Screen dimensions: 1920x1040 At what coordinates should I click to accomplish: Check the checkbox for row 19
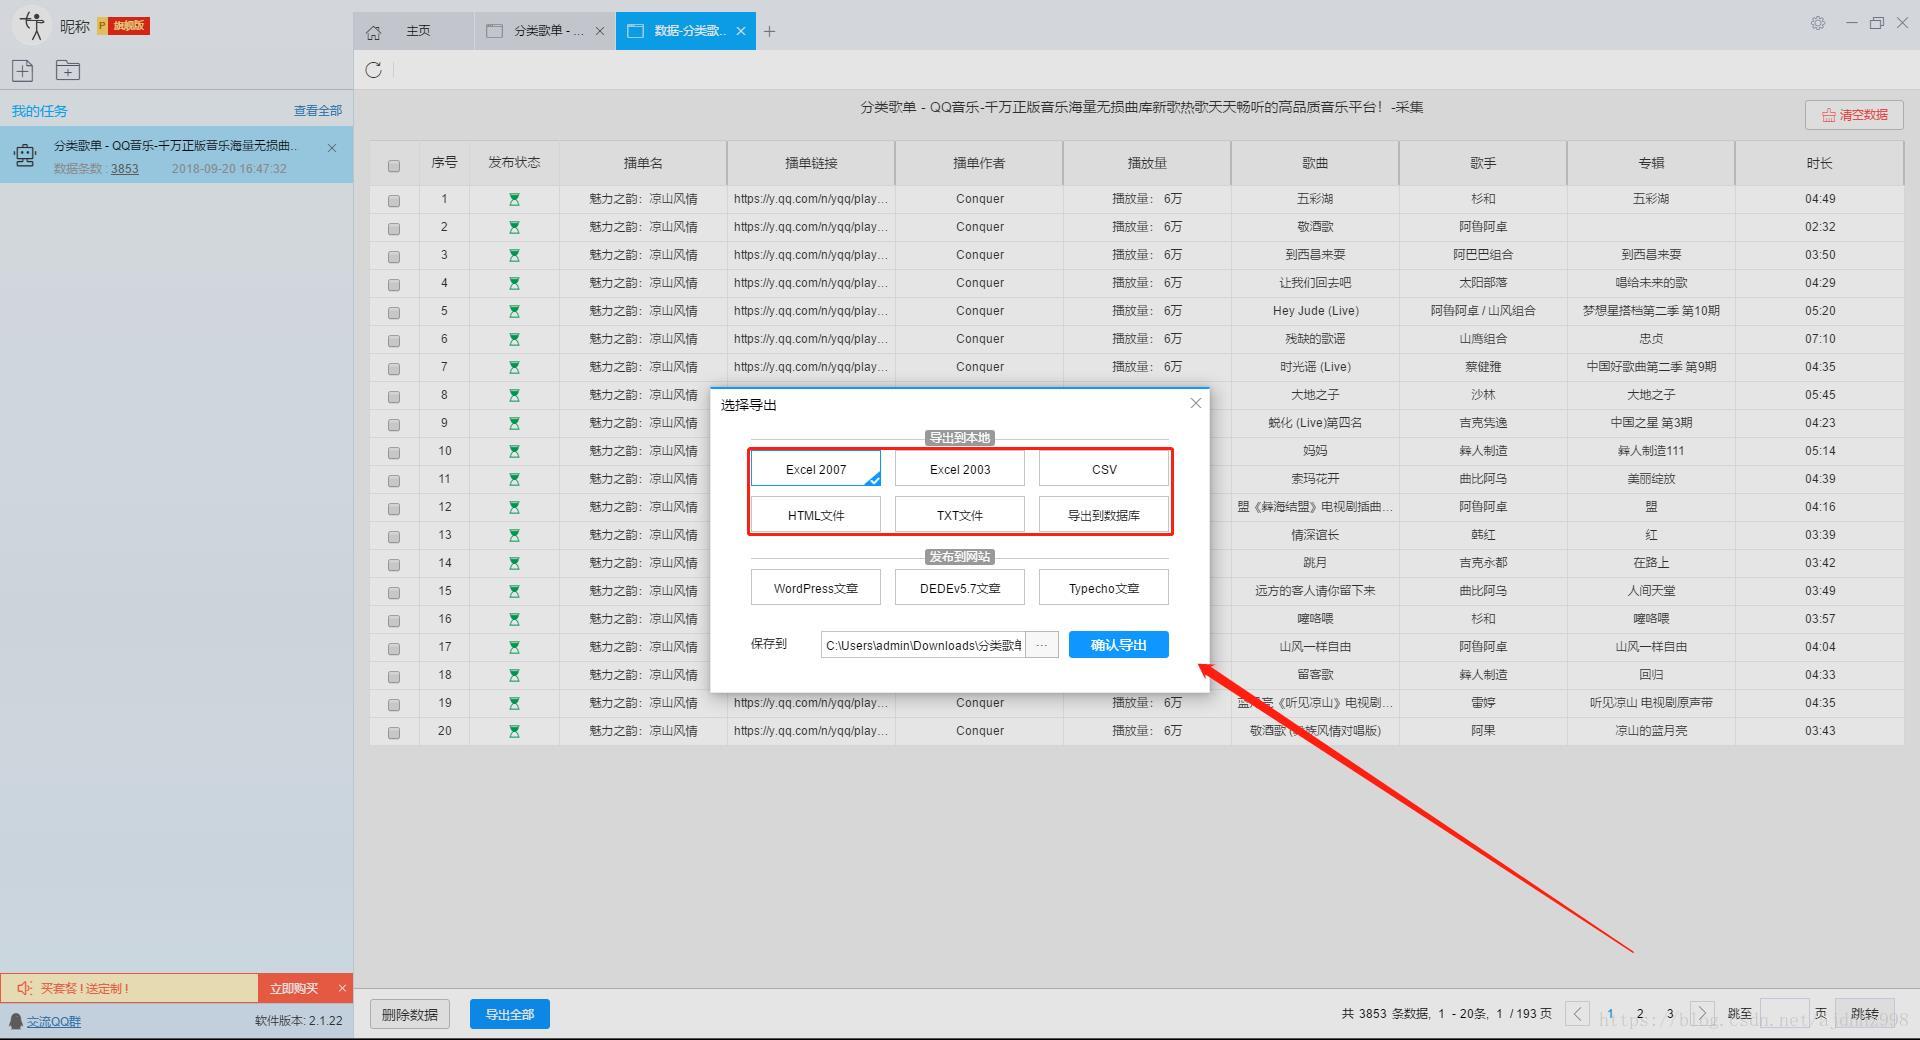(393, 705)
